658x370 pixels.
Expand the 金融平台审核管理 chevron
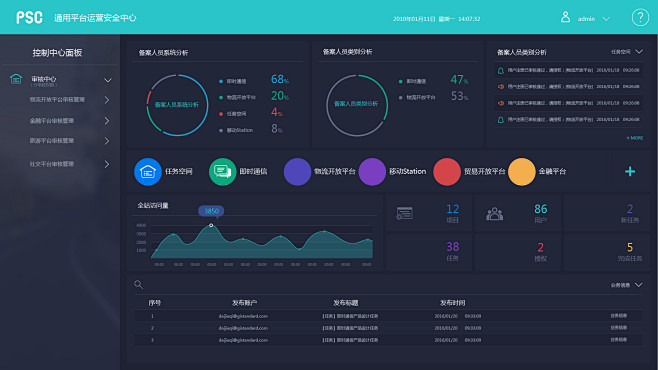107,121
